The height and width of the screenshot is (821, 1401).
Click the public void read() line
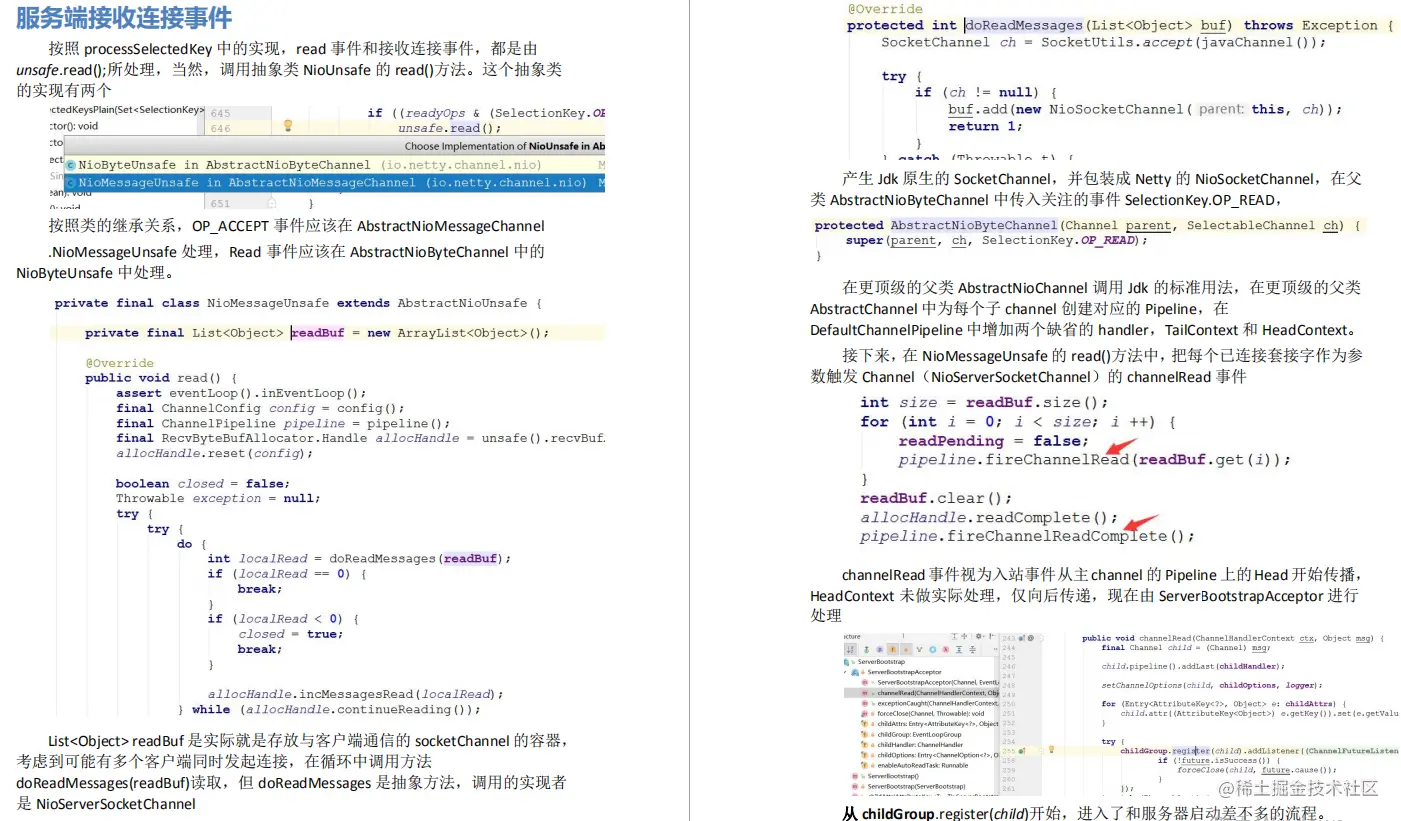pyautogui.click(x=160, y=378)
